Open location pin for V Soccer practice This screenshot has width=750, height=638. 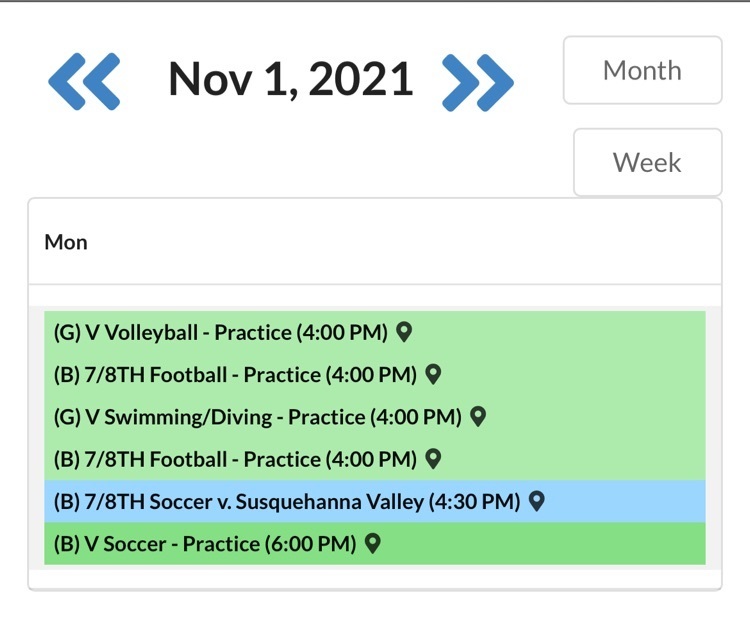373,543
